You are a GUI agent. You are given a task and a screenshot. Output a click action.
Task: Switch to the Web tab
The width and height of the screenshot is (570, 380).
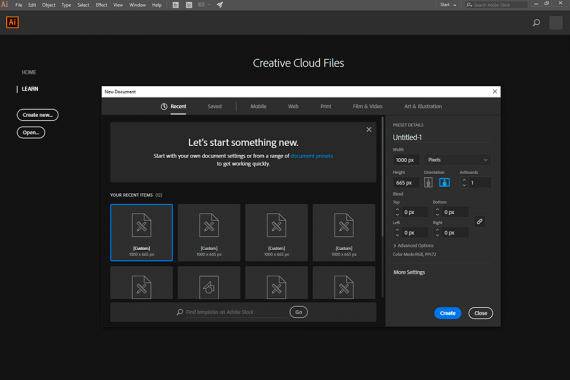point(293,107)
